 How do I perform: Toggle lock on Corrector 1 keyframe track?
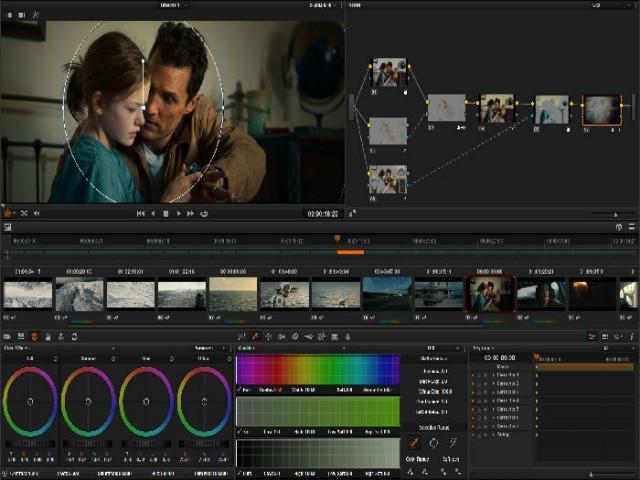[x=480, y=375]
